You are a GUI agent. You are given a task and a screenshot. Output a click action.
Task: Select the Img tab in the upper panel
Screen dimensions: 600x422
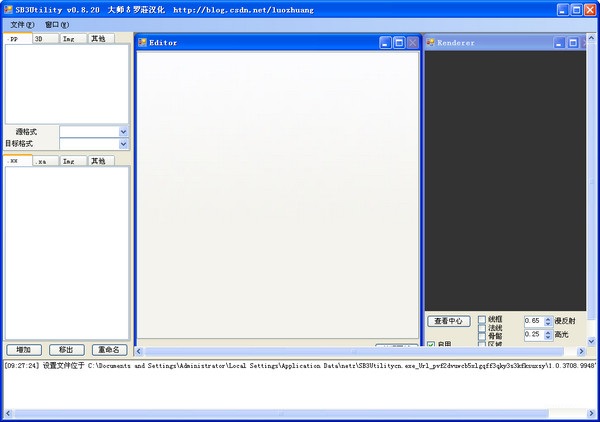point(73,39)
